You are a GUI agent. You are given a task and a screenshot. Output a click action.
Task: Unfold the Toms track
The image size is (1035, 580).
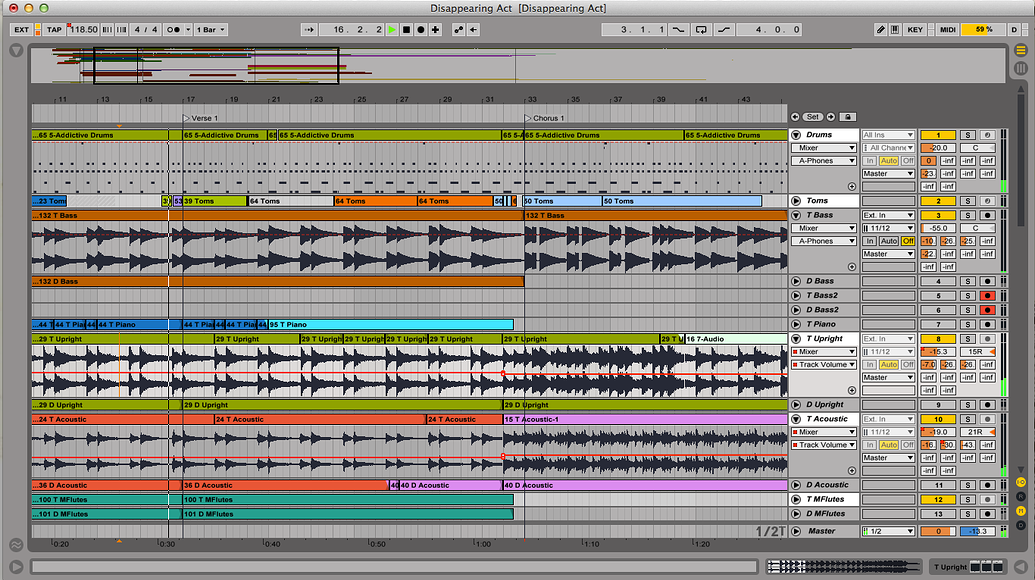(x=796, y=201)
